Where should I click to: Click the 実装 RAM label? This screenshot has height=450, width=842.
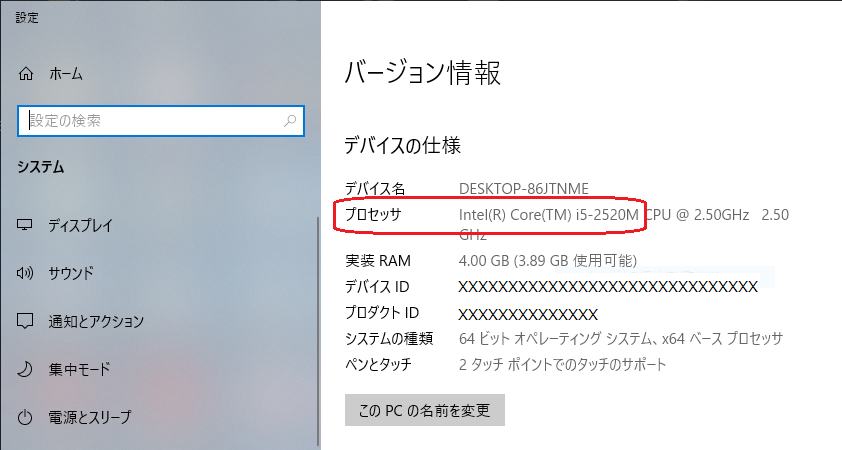378,261
